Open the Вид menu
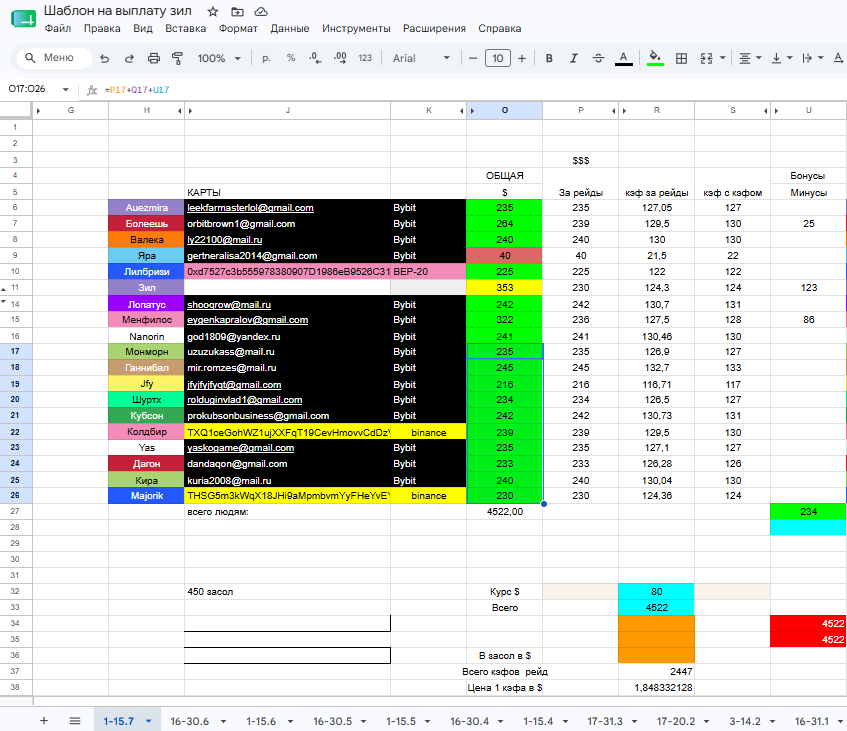Image resolution: width=847 pixels, height=731 pixels. (x=143, y=29)
